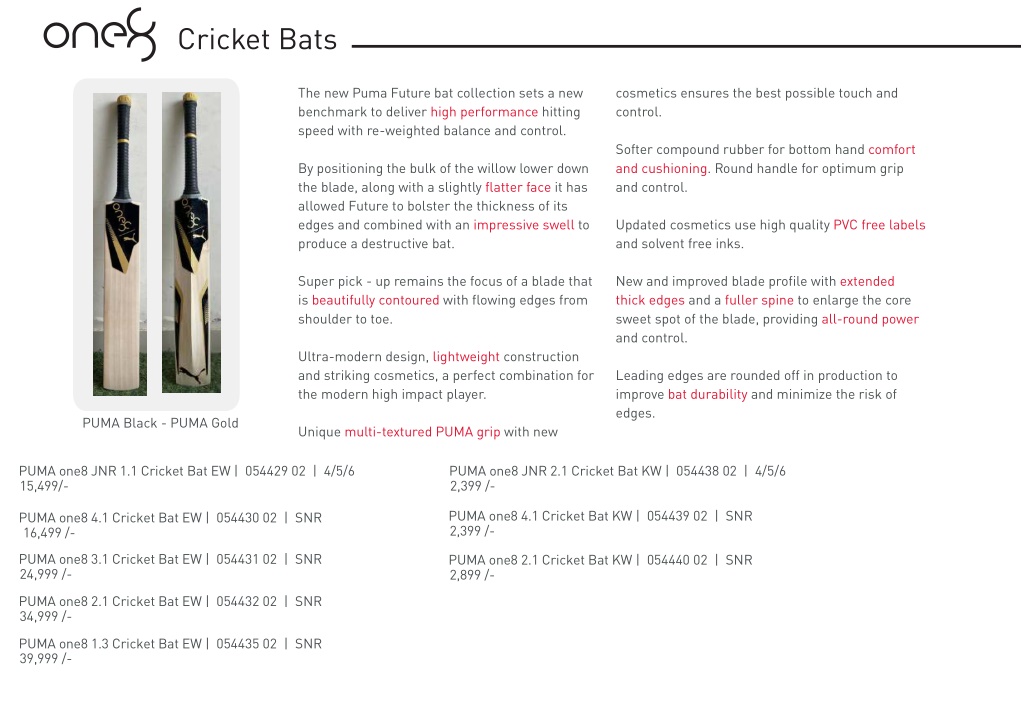Click the 'impressive swell' highlighted text
This screenshot has width=1023, height=718.
[524, 225]
